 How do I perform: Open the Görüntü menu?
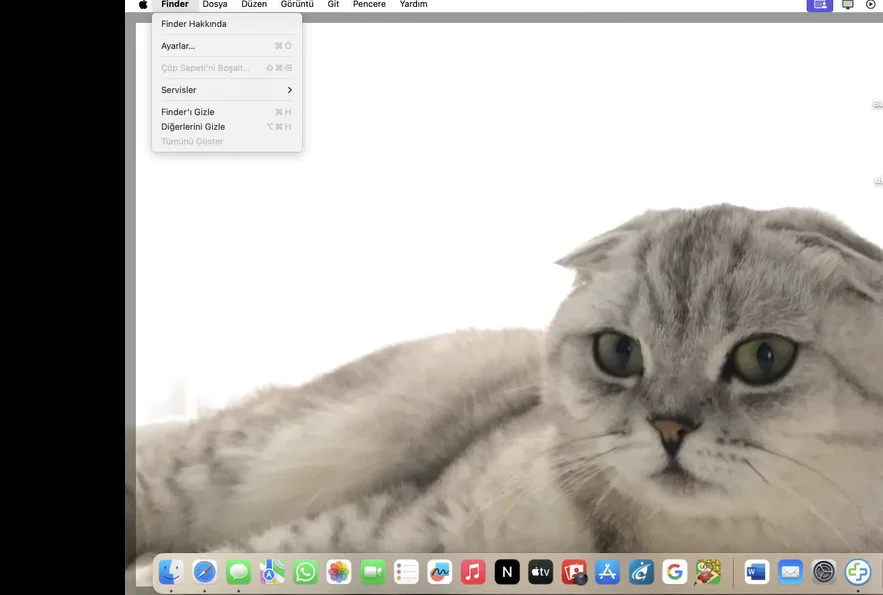pos(297,5)
